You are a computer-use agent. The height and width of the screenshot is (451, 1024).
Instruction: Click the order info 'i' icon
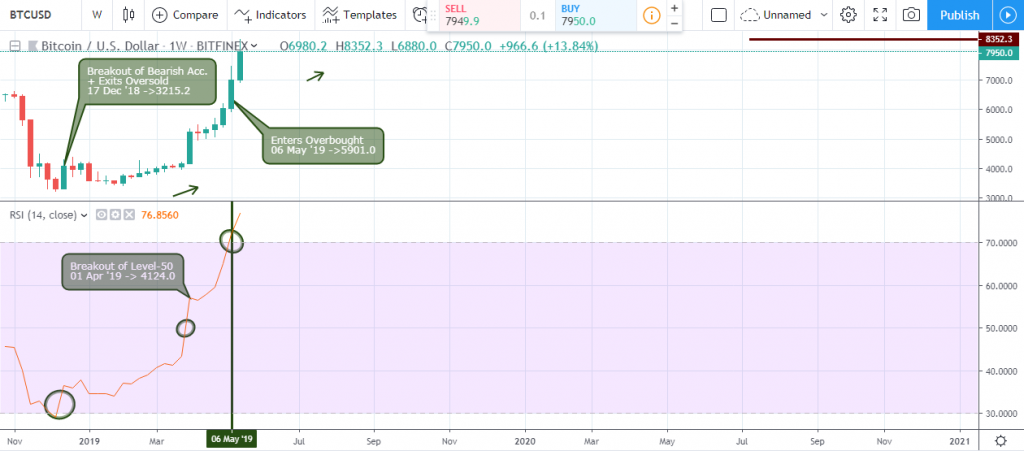651,15
